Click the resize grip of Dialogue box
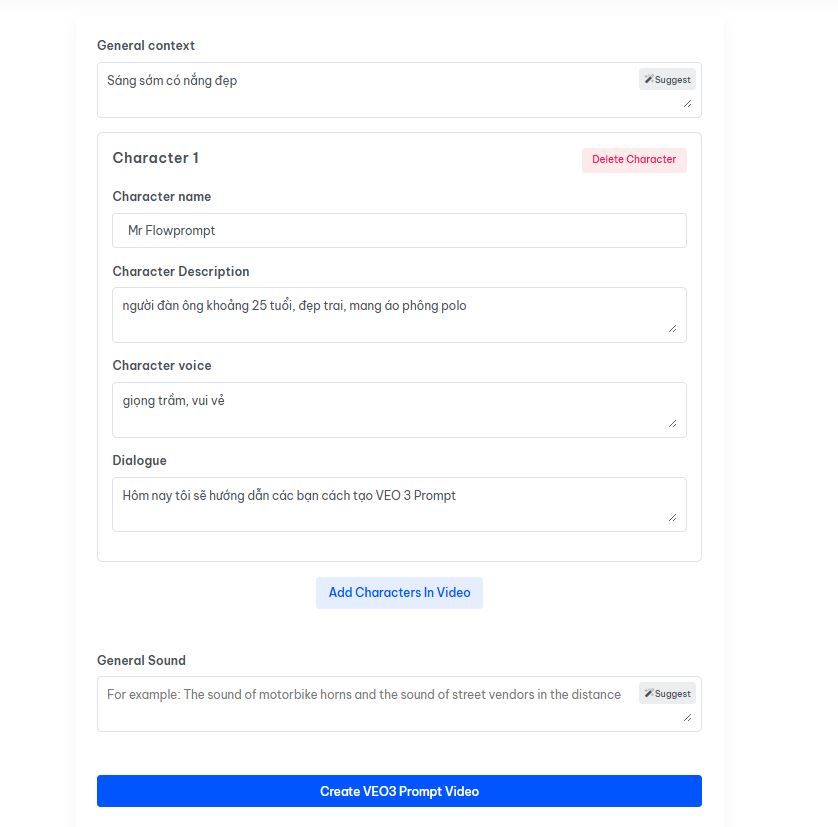The width and height of the screenshot is (838, 827). (x=672, y=518)
